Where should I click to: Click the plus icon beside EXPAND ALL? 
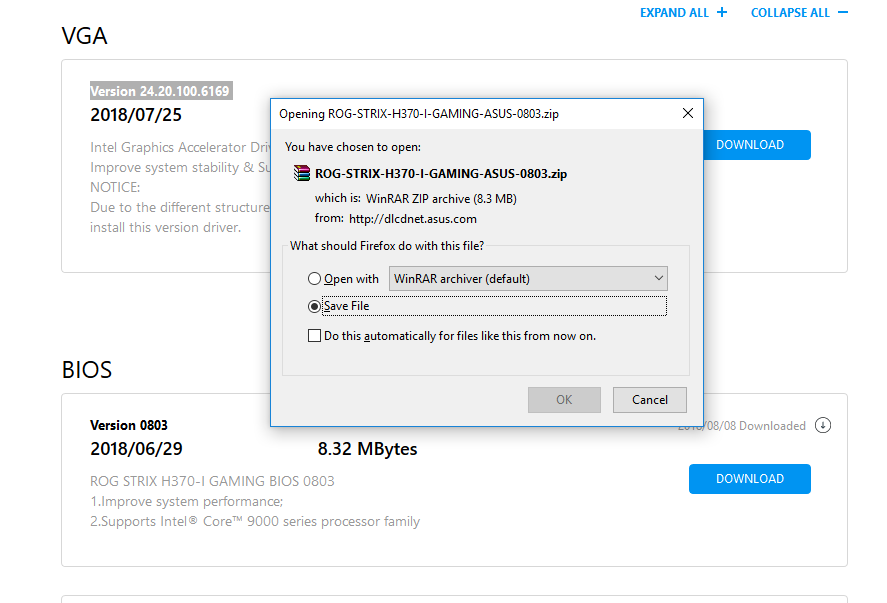click(x=722, y=13)
